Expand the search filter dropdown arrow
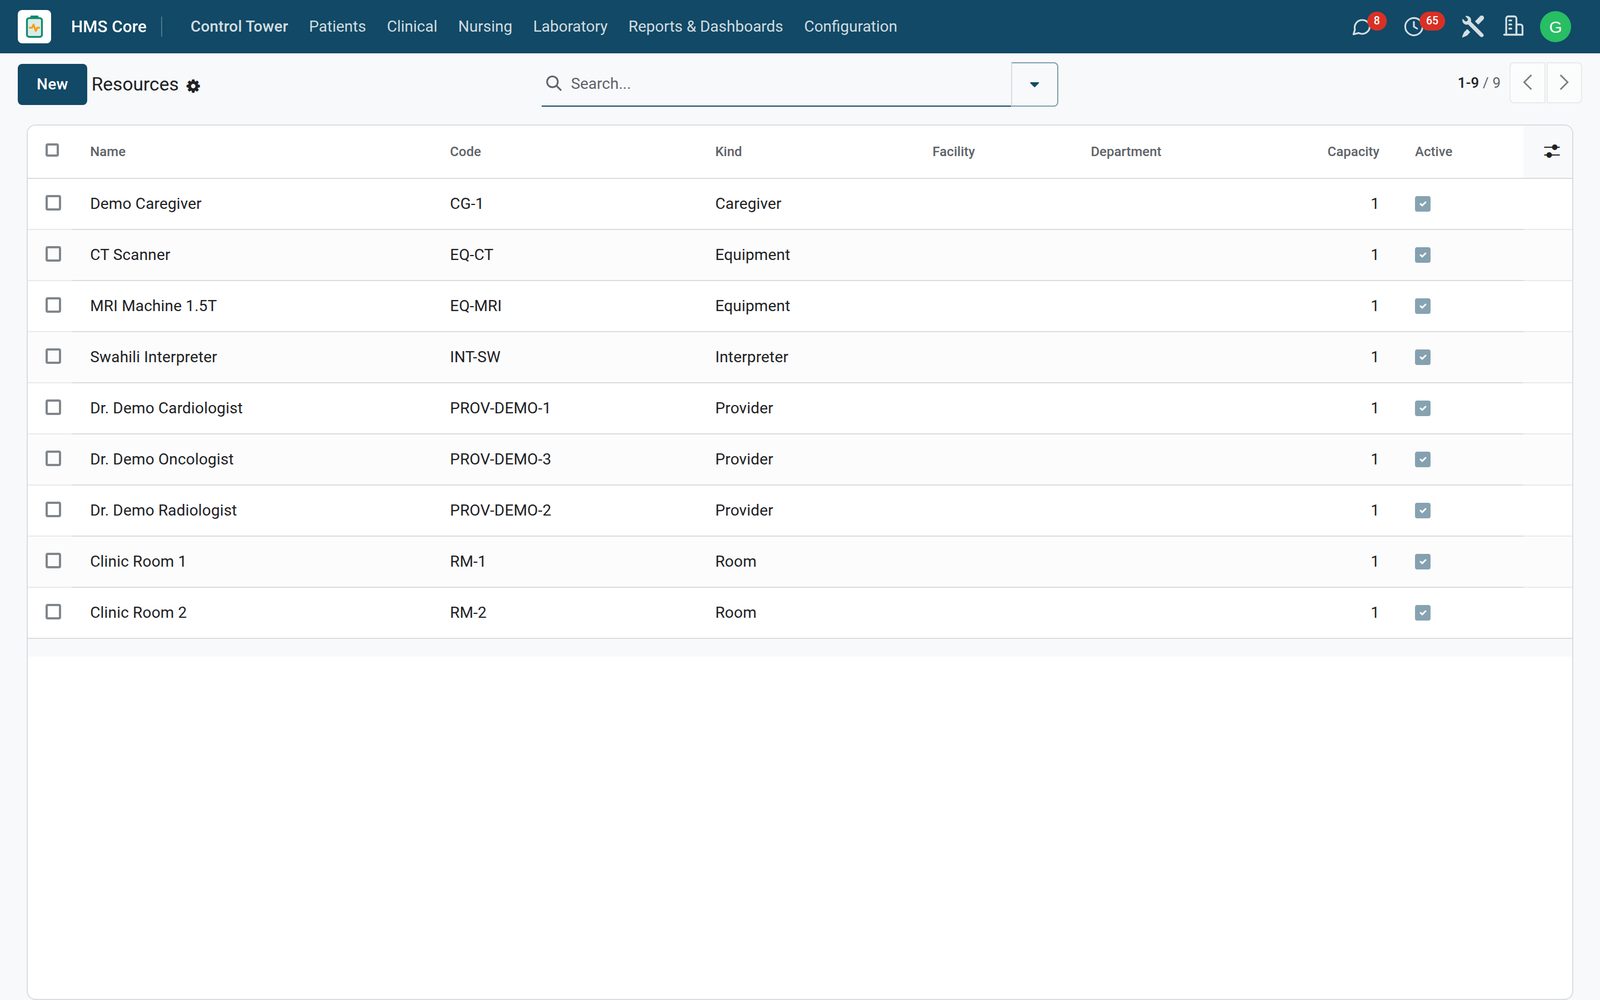The width and height of the screenshot is (1600, 1000). pyautogui.click(x=1034, y=84)
